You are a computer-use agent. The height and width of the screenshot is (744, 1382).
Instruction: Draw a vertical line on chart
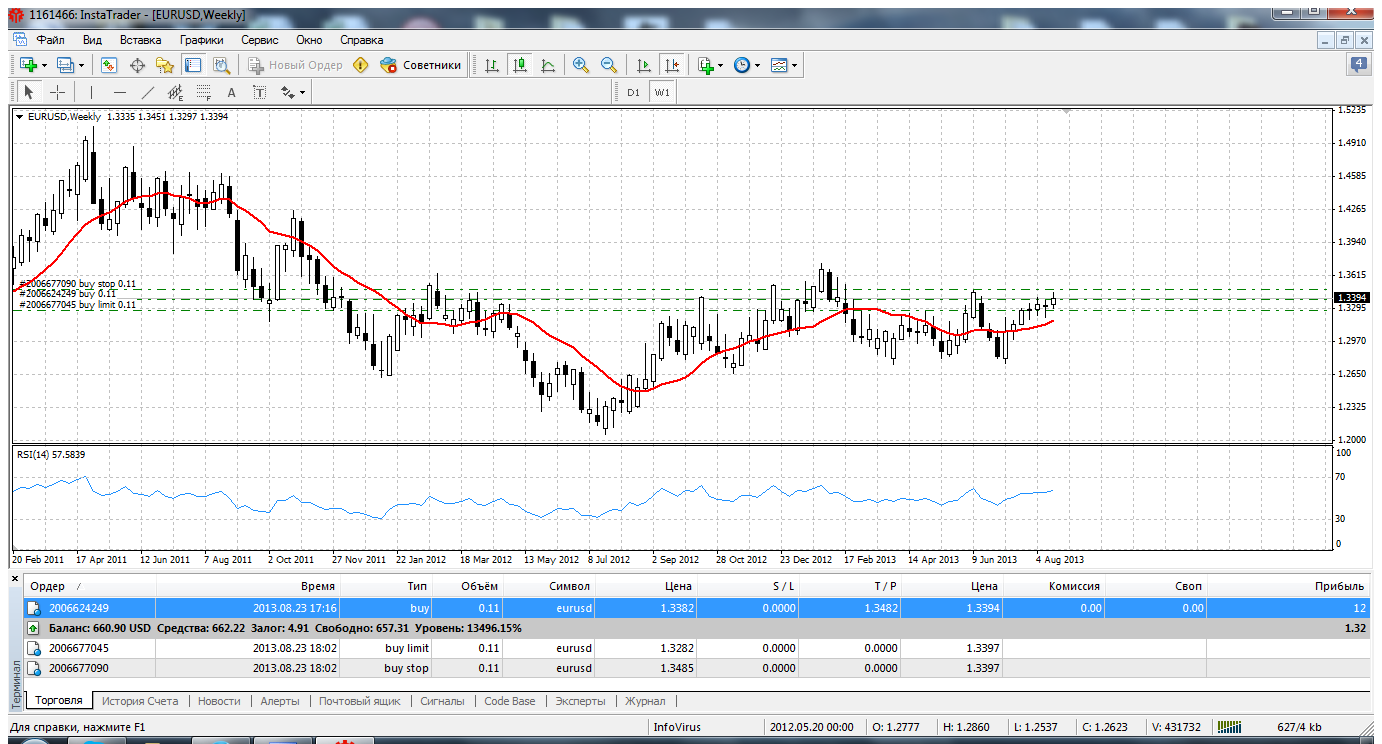click(x=91, y=92)
